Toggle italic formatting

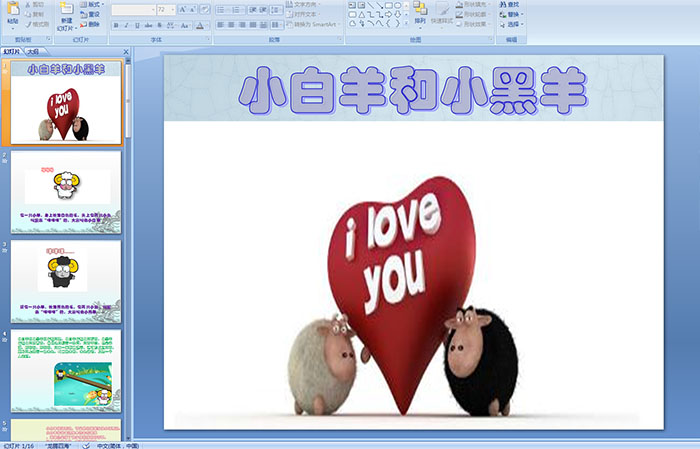[126, 25]
